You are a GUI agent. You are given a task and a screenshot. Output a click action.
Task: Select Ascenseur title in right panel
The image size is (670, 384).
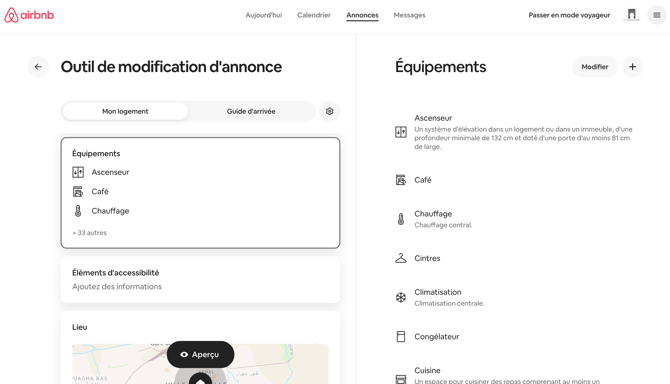point(433,118)
